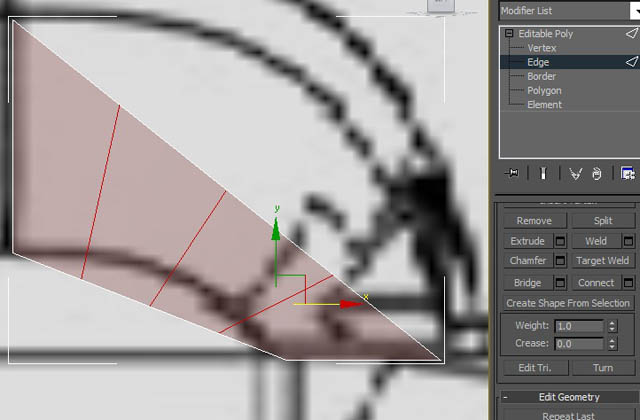Click the red X axis gizmo arrow

point(350,304)
